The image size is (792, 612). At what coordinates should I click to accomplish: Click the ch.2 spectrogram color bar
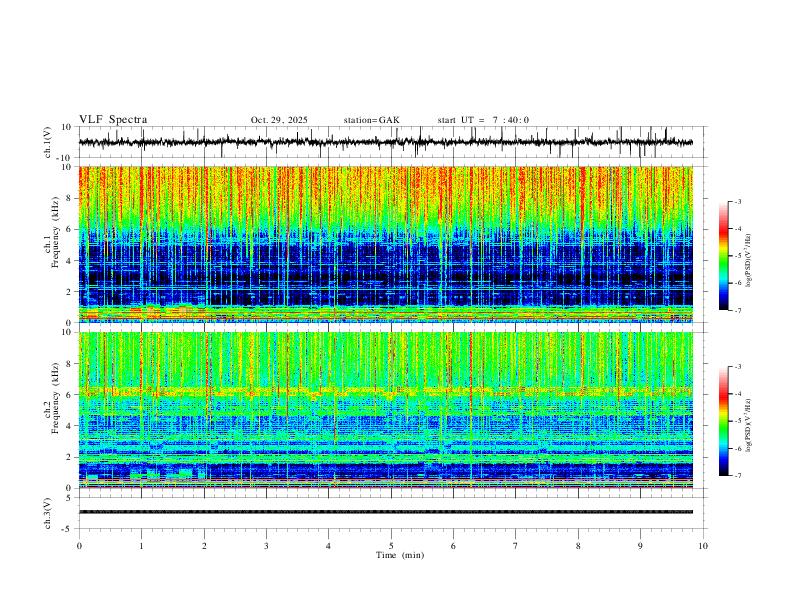coord(724,421)
